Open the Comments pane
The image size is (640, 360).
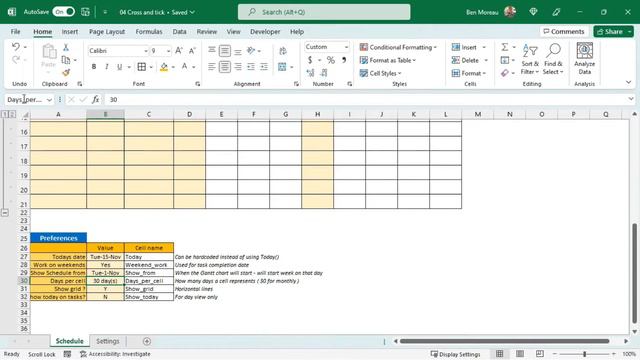pos(564,31)
